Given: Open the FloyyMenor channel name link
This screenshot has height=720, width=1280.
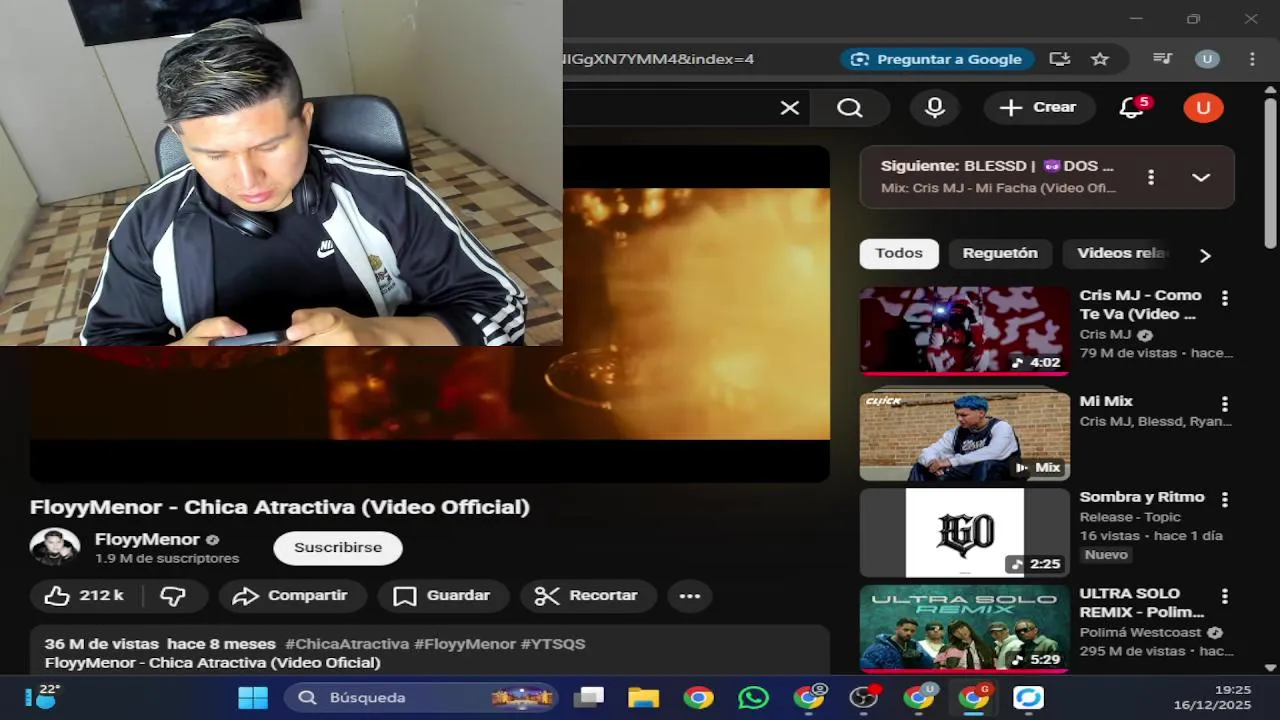Looking at the screenshot, I should point(147,540).
